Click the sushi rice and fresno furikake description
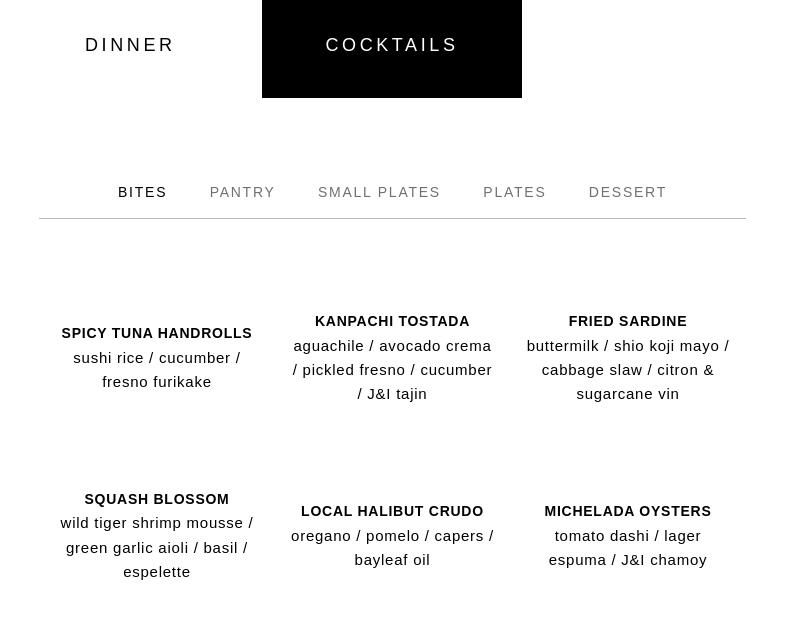 click(x=157, y=369)
